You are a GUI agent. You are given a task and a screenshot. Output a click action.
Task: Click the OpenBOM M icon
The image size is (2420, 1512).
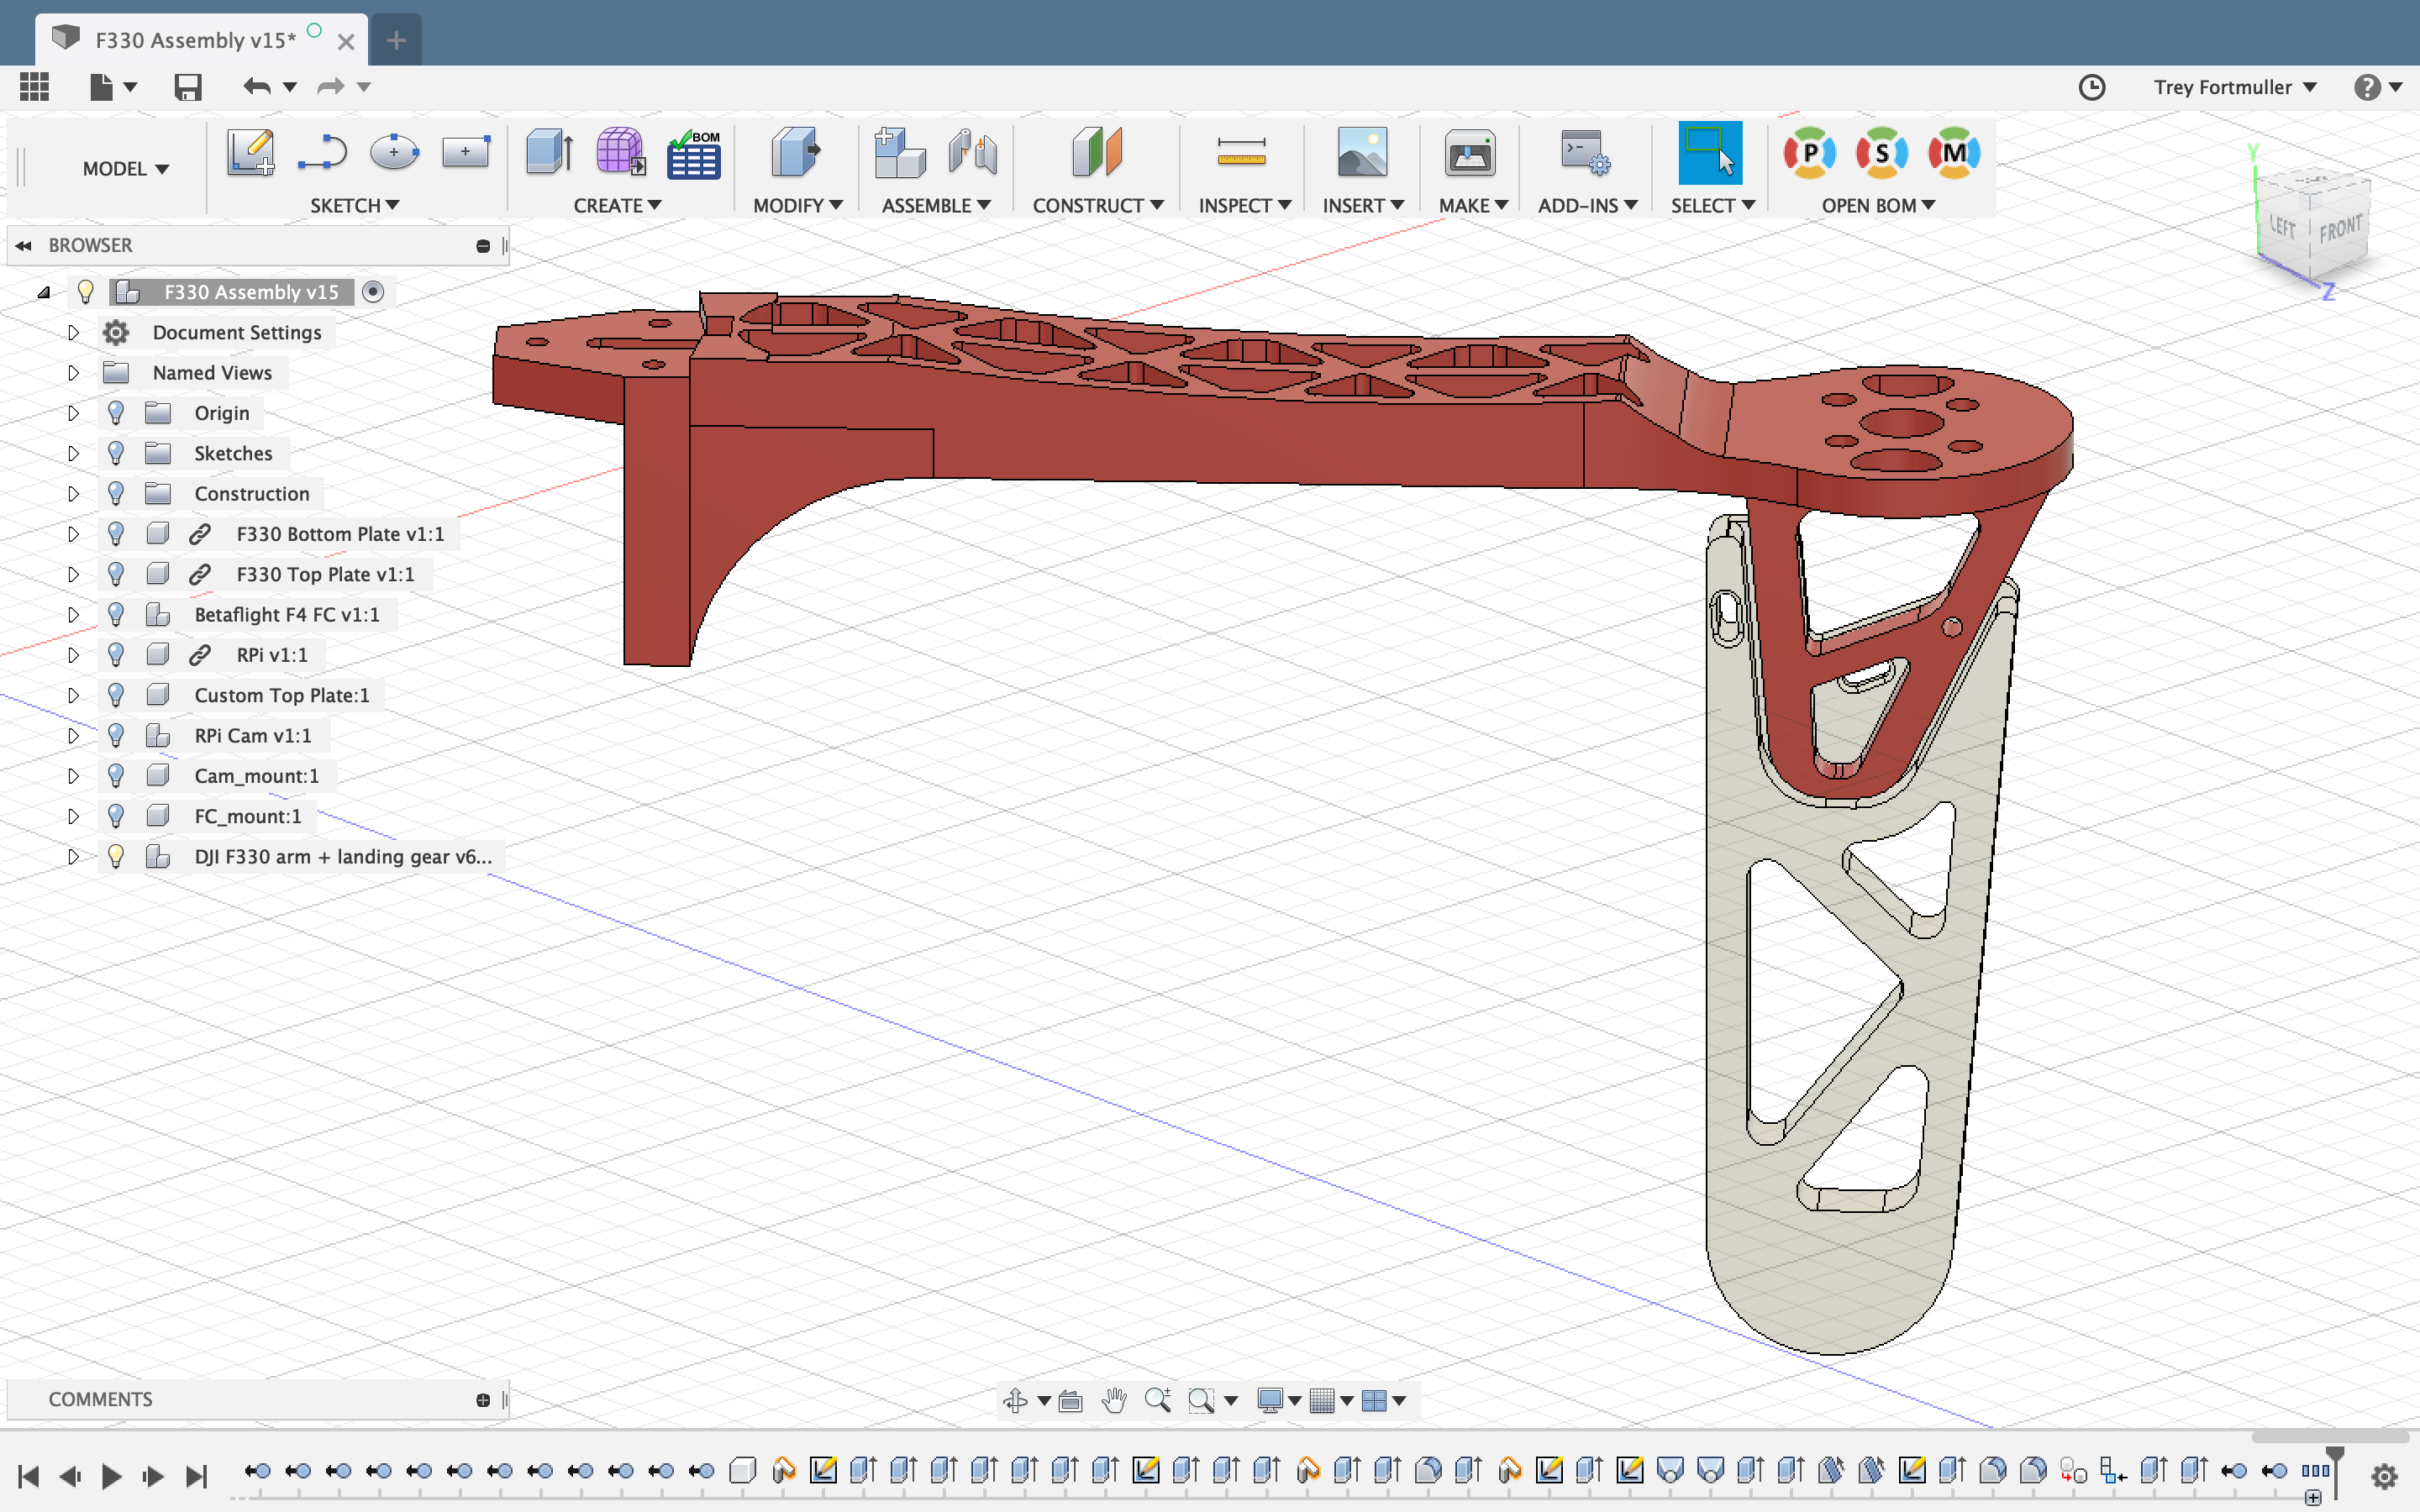coord(1954,153)
